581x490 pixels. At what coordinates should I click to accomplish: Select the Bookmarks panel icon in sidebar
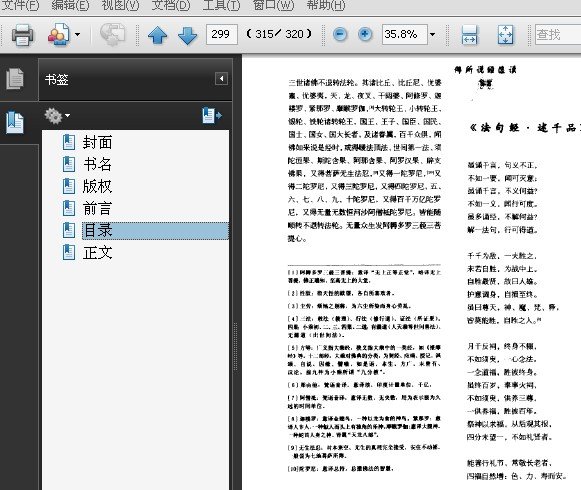point(15,122)
